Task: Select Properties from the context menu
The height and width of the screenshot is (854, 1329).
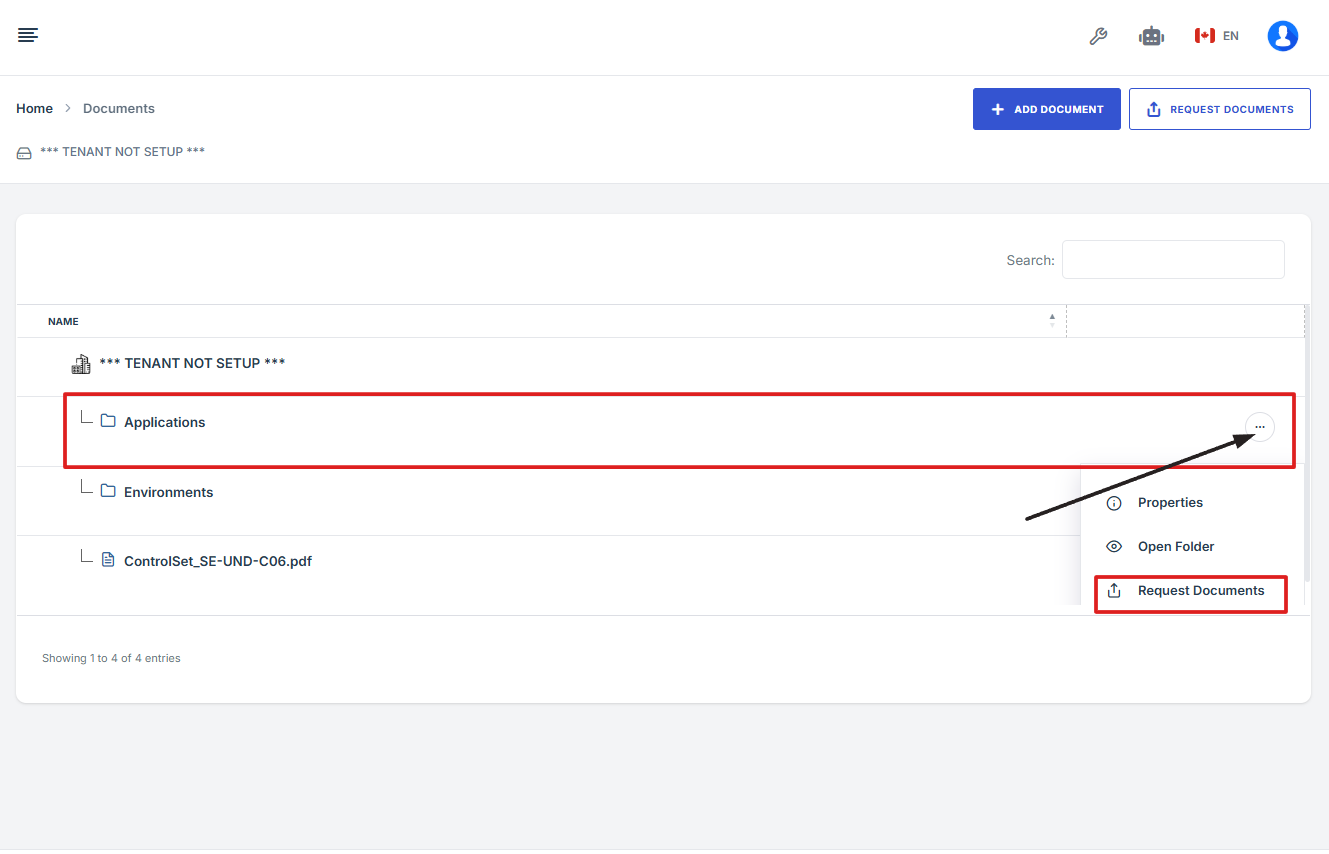Action: [x=1170, y=503]
